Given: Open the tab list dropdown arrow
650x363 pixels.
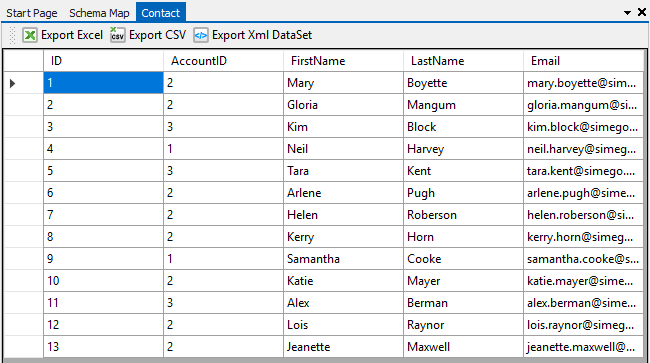Looking at the screenshot, I should point(628,13).
